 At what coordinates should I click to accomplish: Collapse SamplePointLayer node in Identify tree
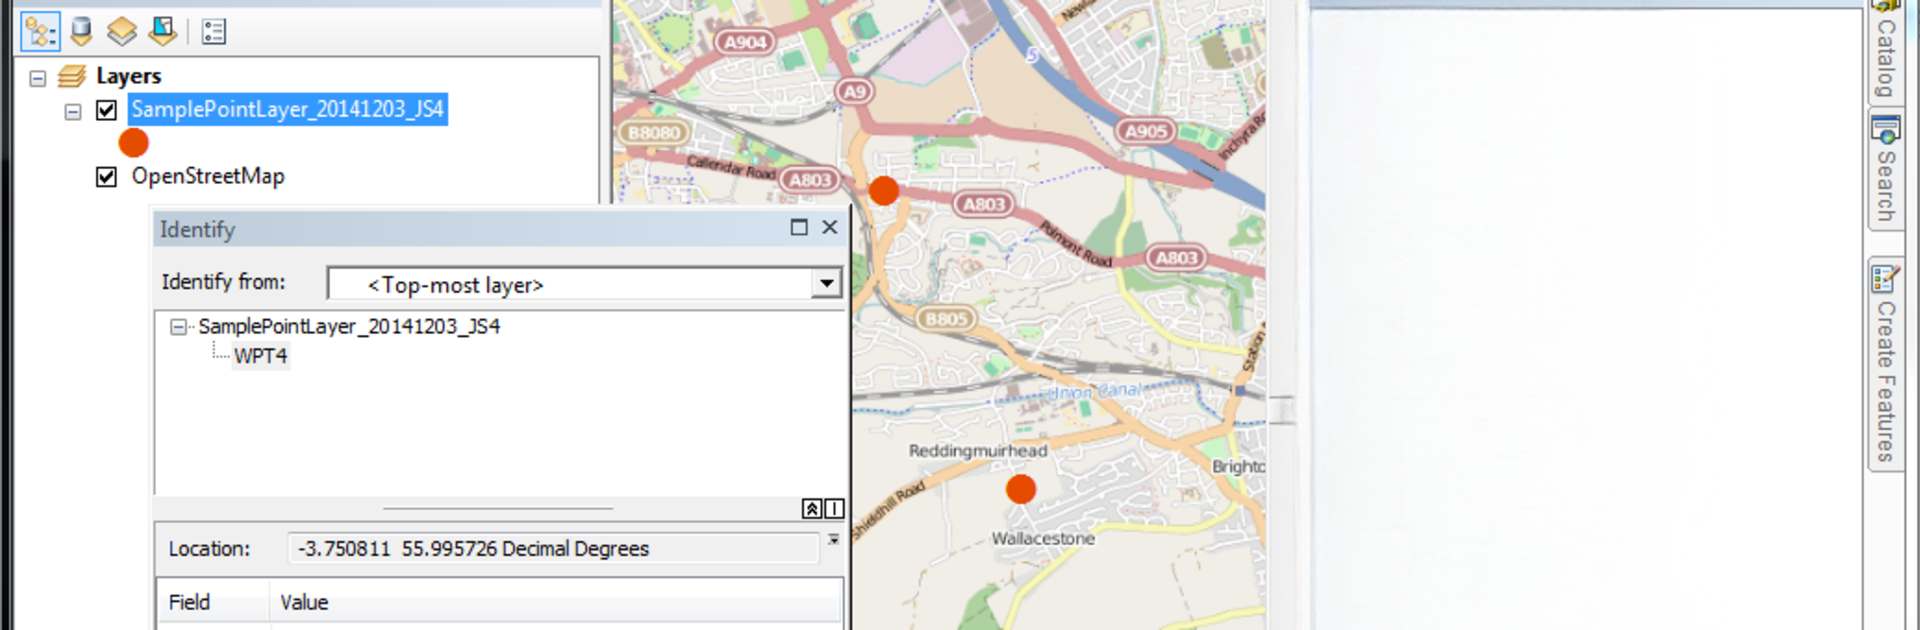click(x=178, y=327)
